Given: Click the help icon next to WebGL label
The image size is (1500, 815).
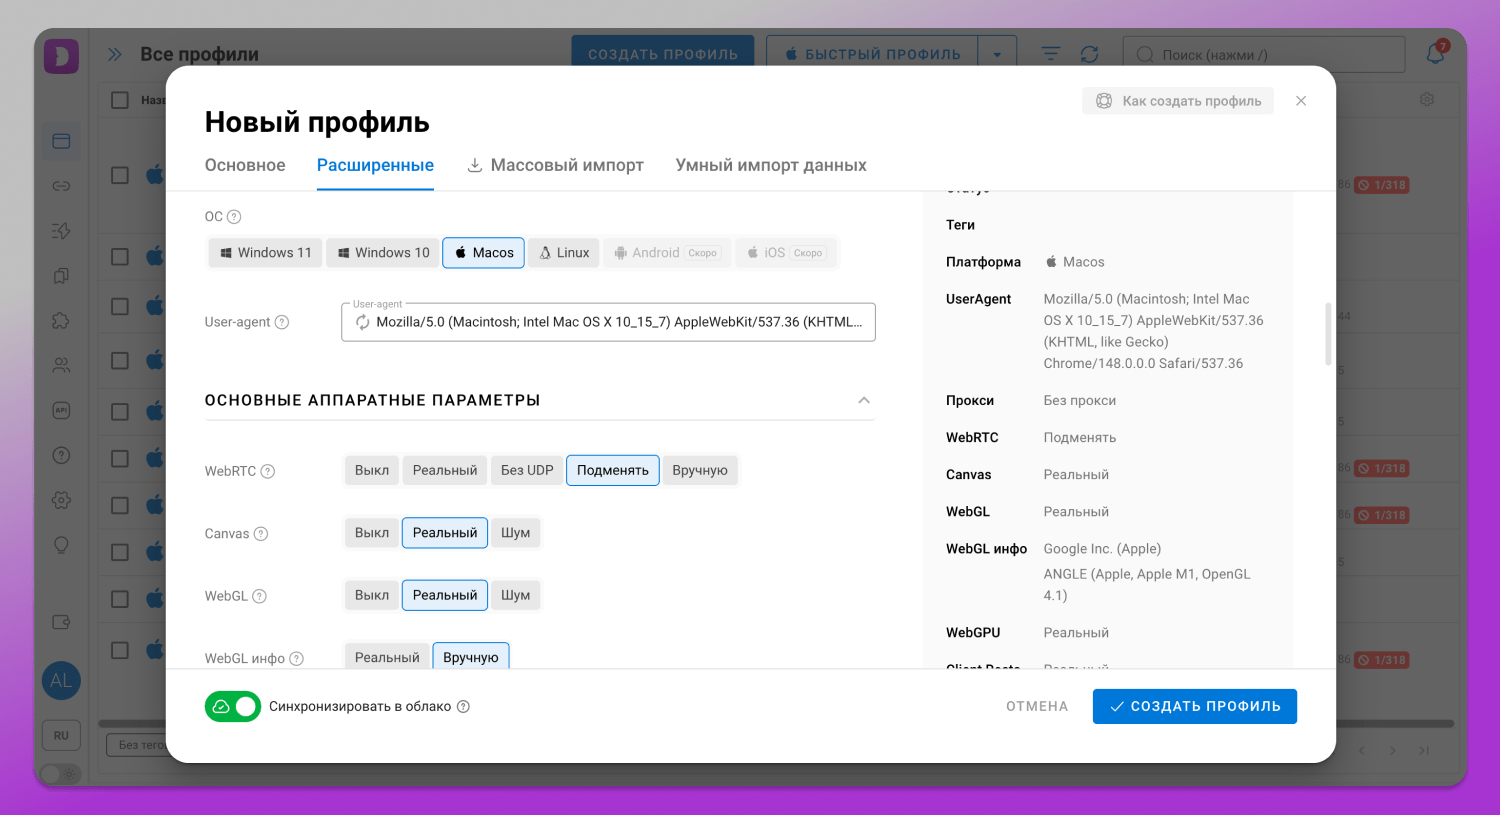Looking at the screenshot, I should click(259, 596).
